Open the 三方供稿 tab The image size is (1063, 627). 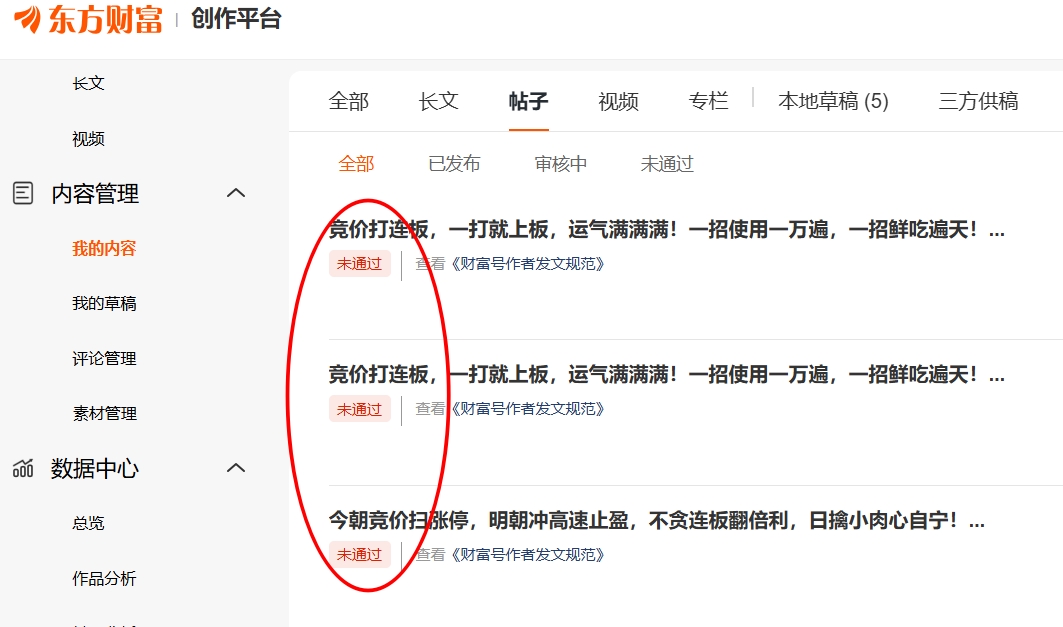pyautogui.click(x=978, y=101)
